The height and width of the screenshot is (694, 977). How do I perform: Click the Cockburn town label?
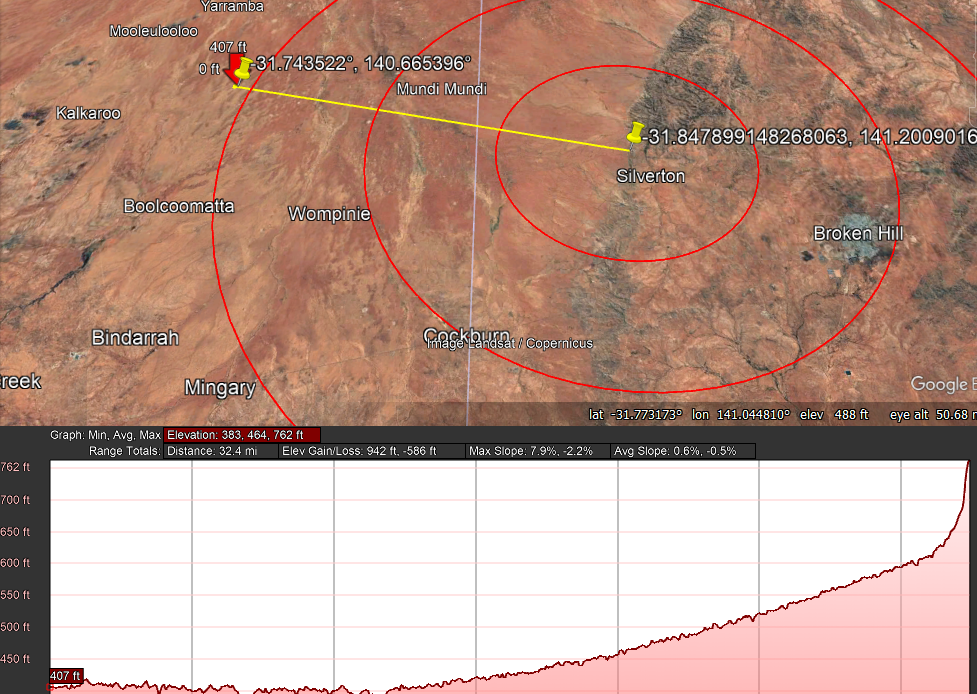pyautogui.click(x=466, y=334)
